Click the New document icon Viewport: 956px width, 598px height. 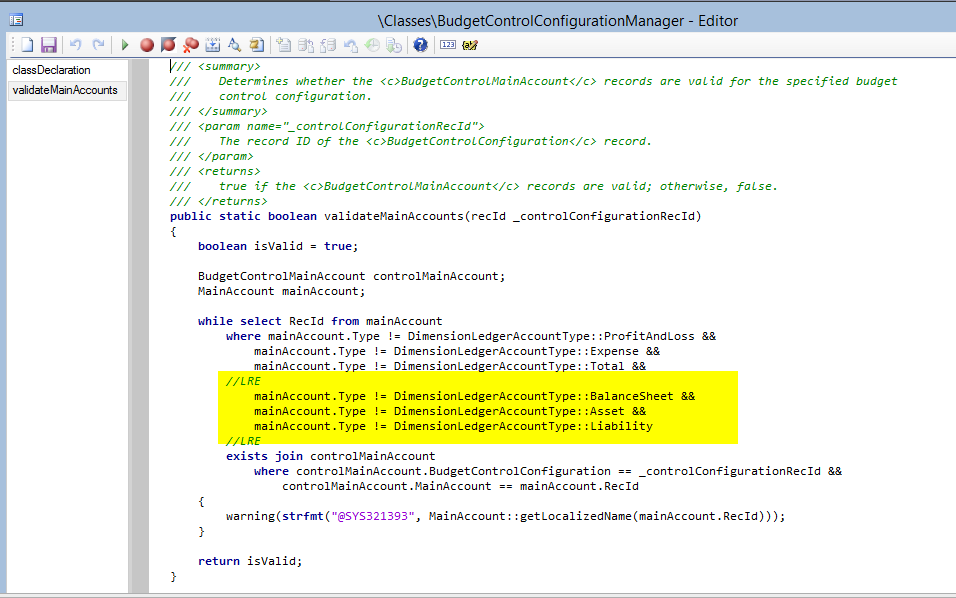pos(28,45)
